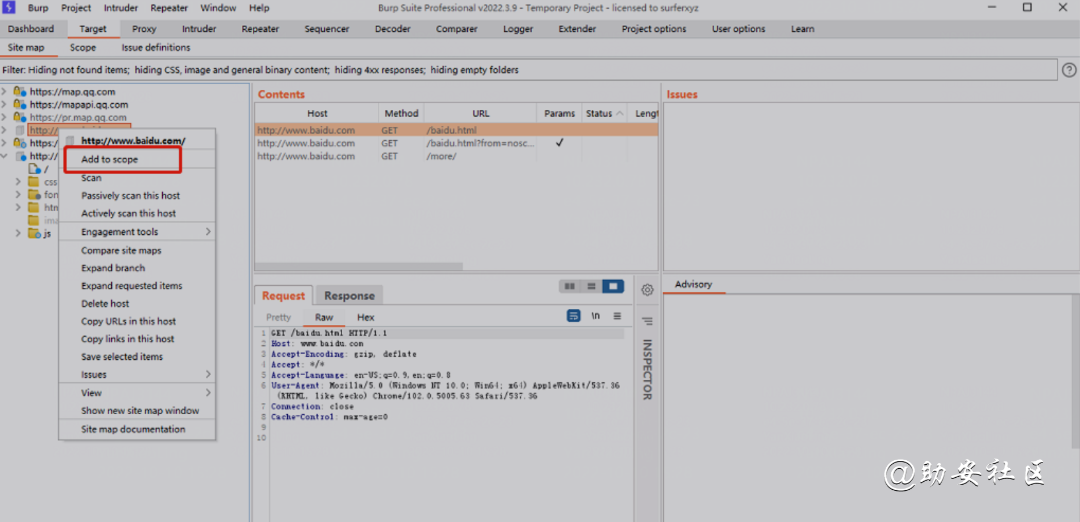Click host icon in context menu header
This screenshot has width=1080, height=522.
point(70,140)
